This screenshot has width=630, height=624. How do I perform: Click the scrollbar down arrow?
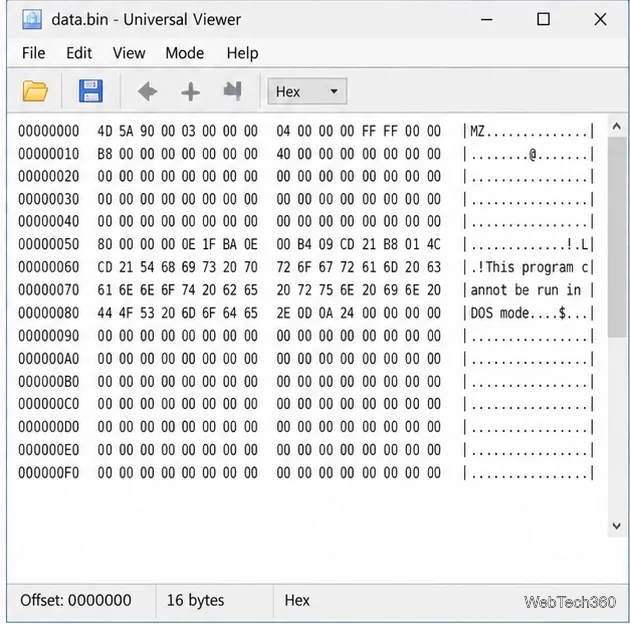point(617,526)
